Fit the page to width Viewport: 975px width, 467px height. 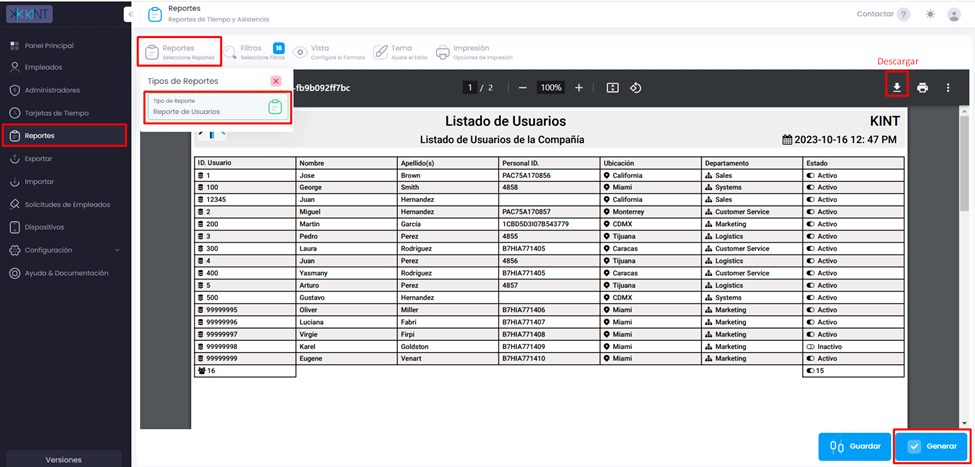612,88
